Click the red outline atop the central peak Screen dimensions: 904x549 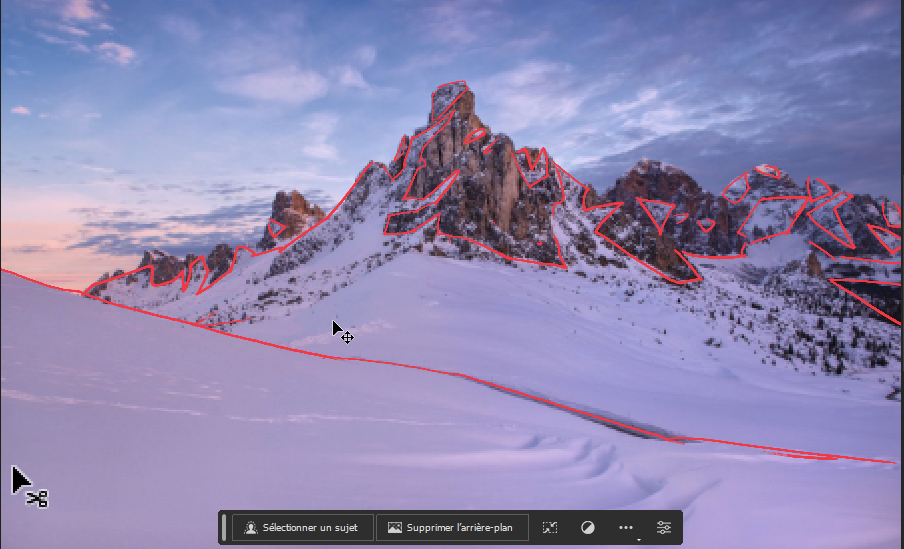pyautogui.click(x=450, y=84)
